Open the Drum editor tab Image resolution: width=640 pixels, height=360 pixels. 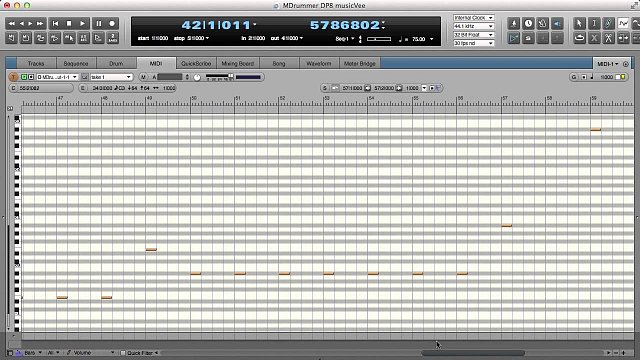(x=116, y=63)
